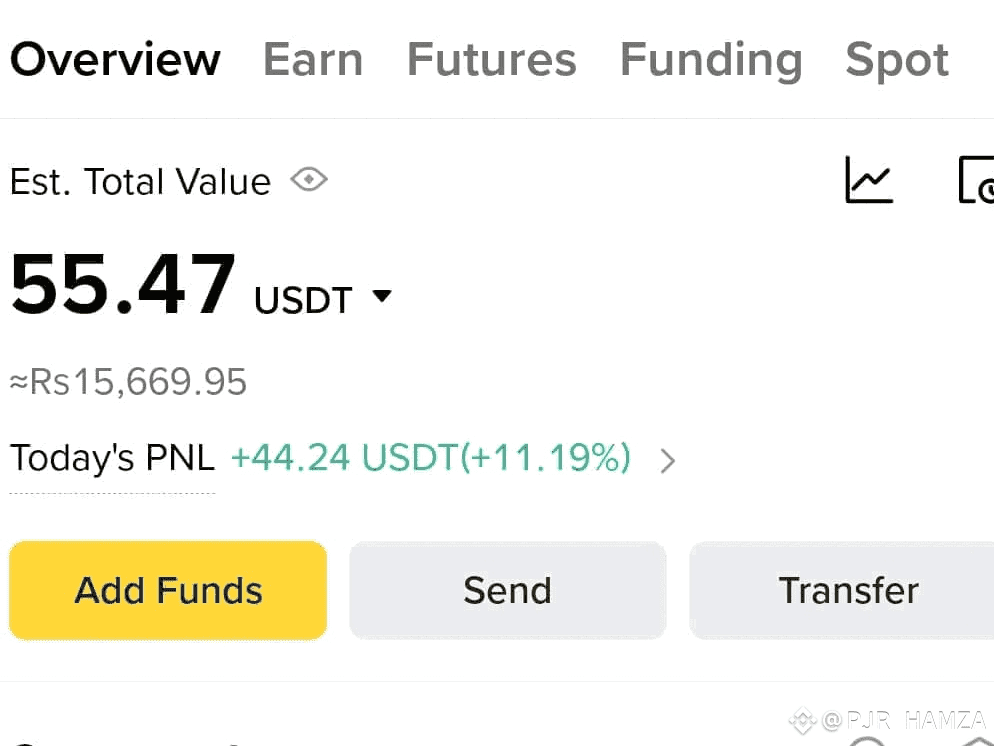994x746 pixels.
Task: Open the transaction history icon
Action: point(976,180)
